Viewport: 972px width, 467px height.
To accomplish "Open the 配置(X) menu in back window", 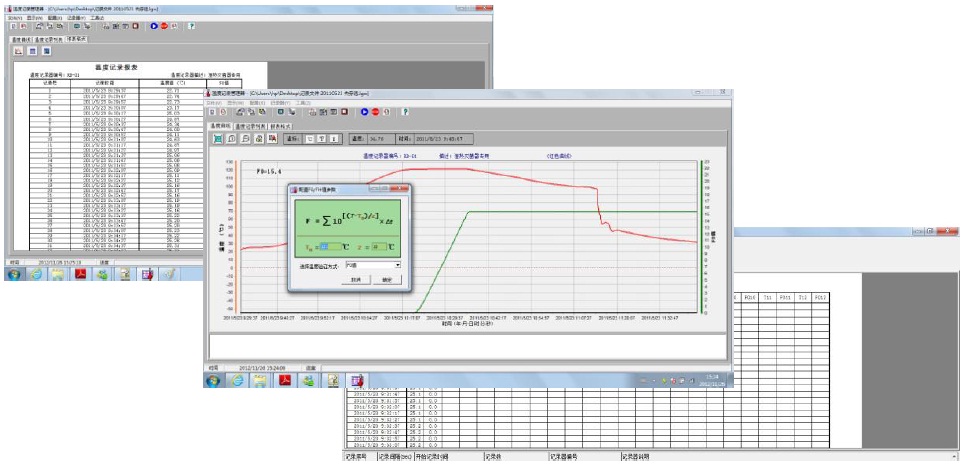I will click(50, 17).
